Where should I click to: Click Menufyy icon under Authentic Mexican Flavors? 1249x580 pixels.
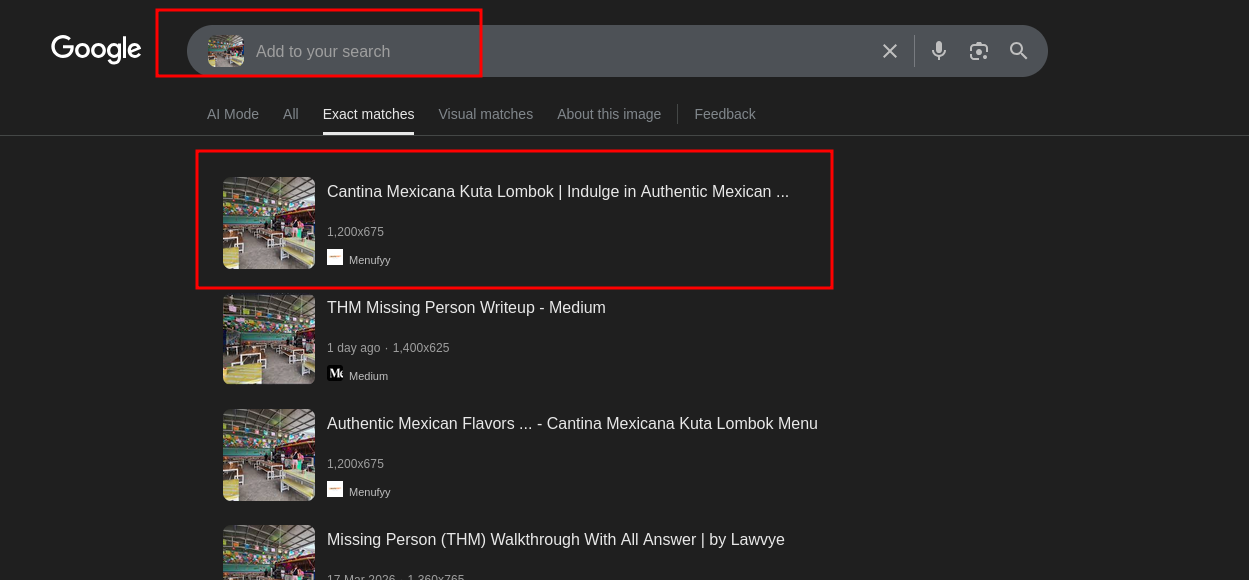pos(335,489)
